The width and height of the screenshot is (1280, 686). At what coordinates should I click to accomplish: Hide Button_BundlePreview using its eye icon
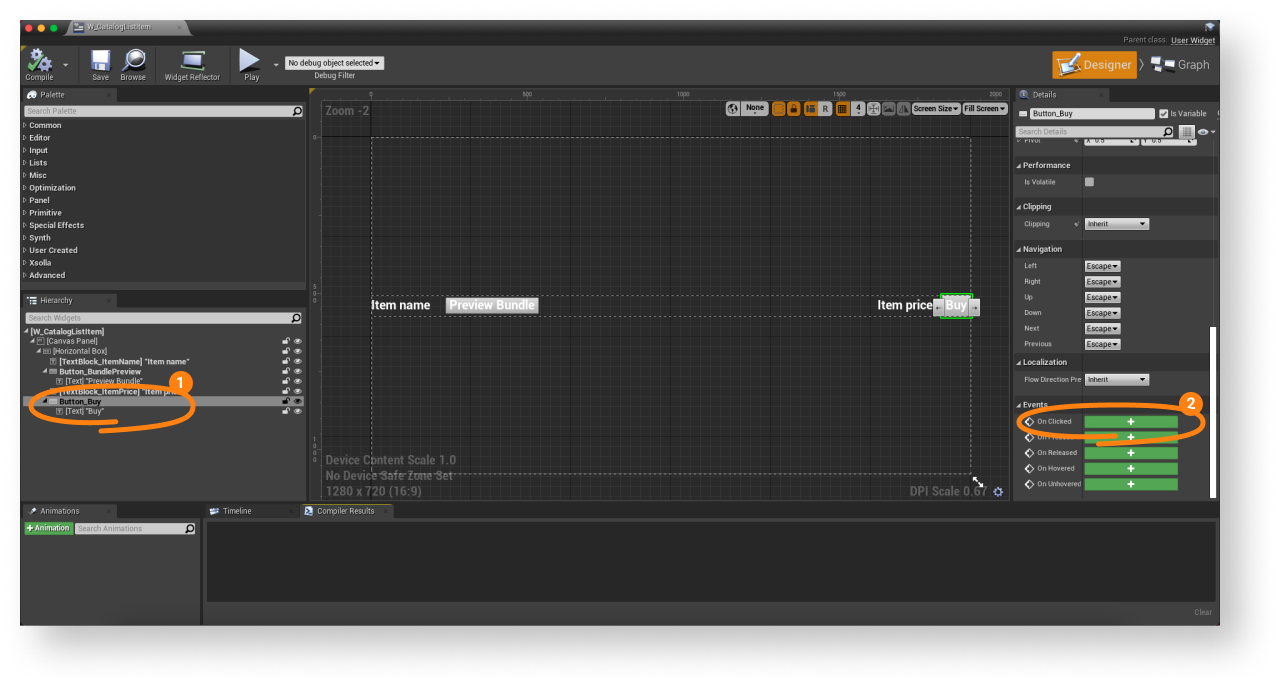pos(297,371)
